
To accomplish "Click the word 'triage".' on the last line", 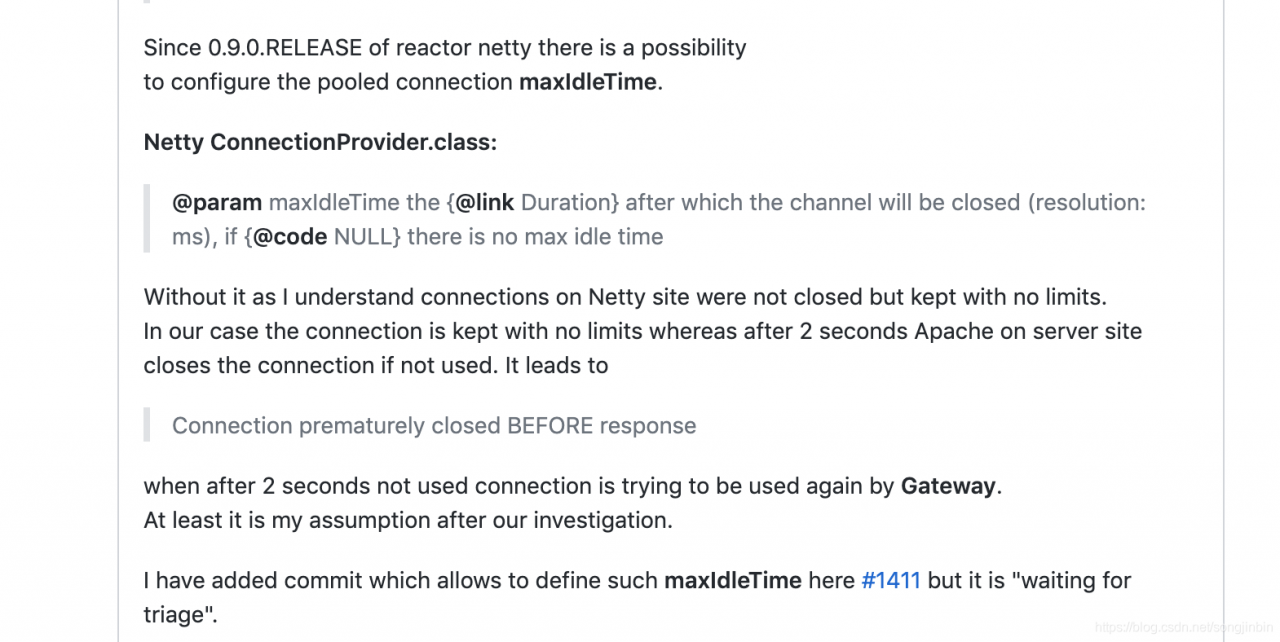I will (x=181, y=615).
